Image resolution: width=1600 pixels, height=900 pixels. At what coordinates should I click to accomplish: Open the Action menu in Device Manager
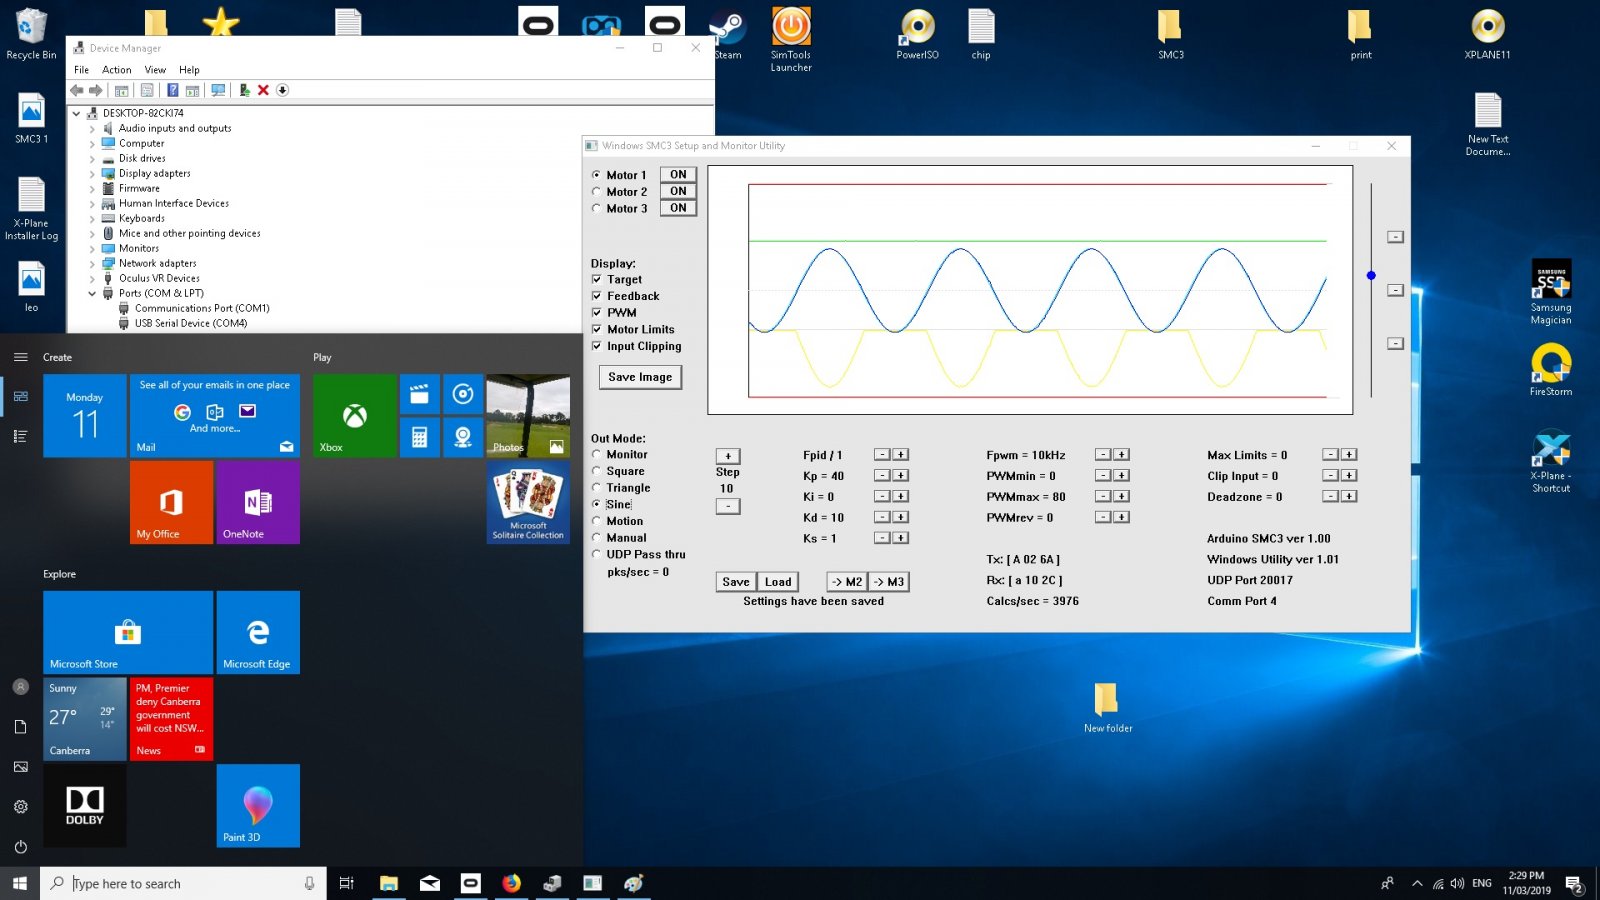tap(116, 70)
